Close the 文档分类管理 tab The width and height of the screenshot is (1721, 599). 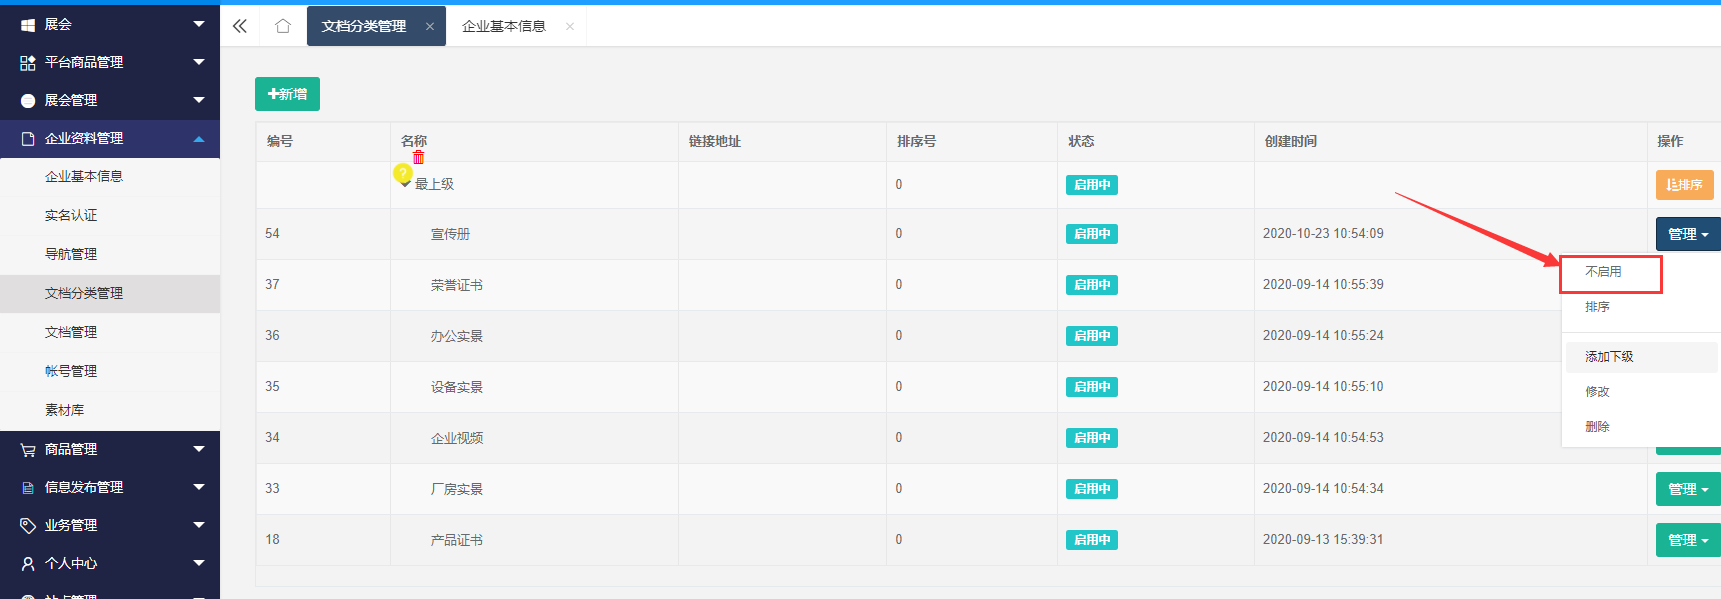click(x=430, y=27)
